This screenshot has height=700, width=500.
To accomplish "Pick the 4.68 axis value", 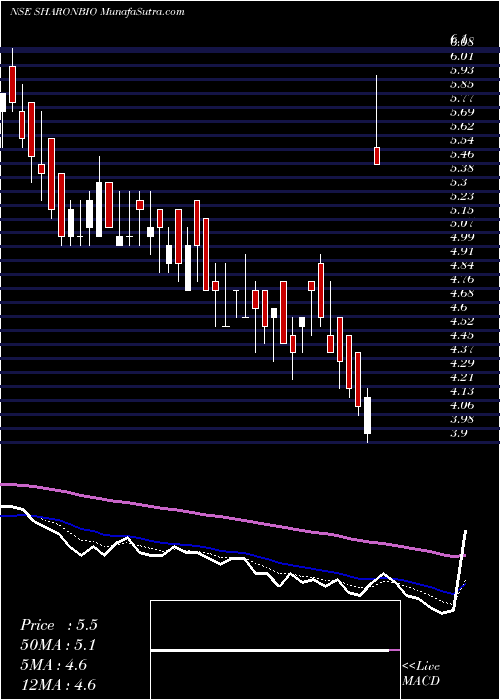I will [x=462, y=293].
